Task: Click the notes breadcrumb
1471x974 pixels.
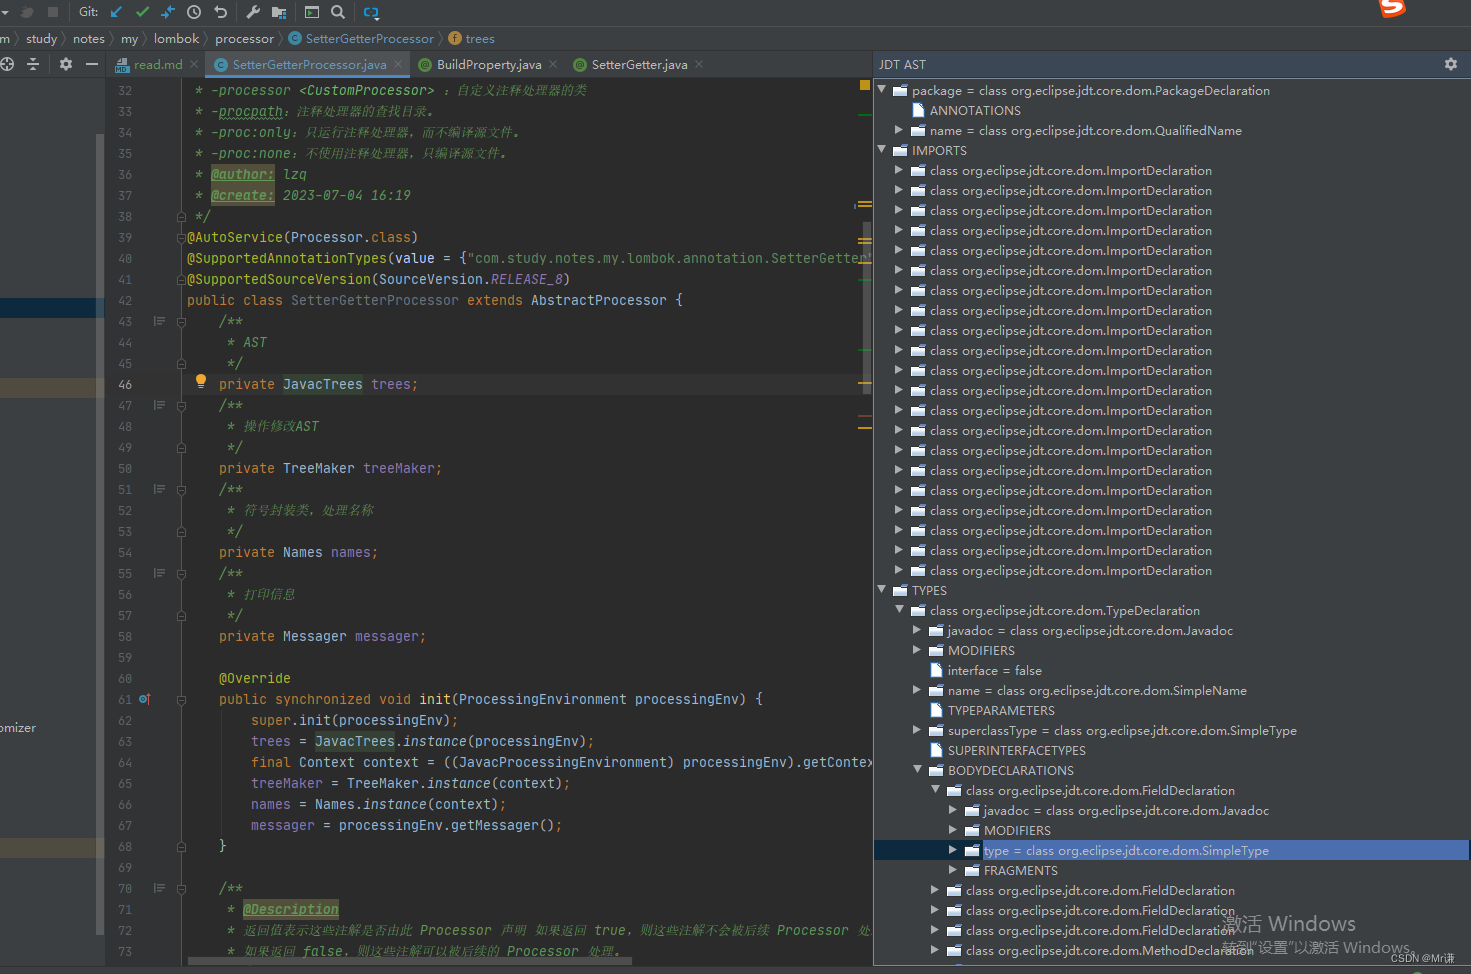Action: click(89, 38)
